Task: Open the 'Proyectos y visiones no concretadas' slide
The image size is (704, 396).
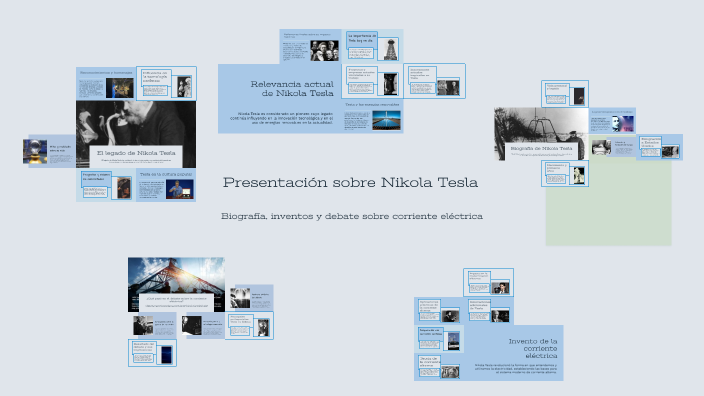Action: tap(106, 185)
